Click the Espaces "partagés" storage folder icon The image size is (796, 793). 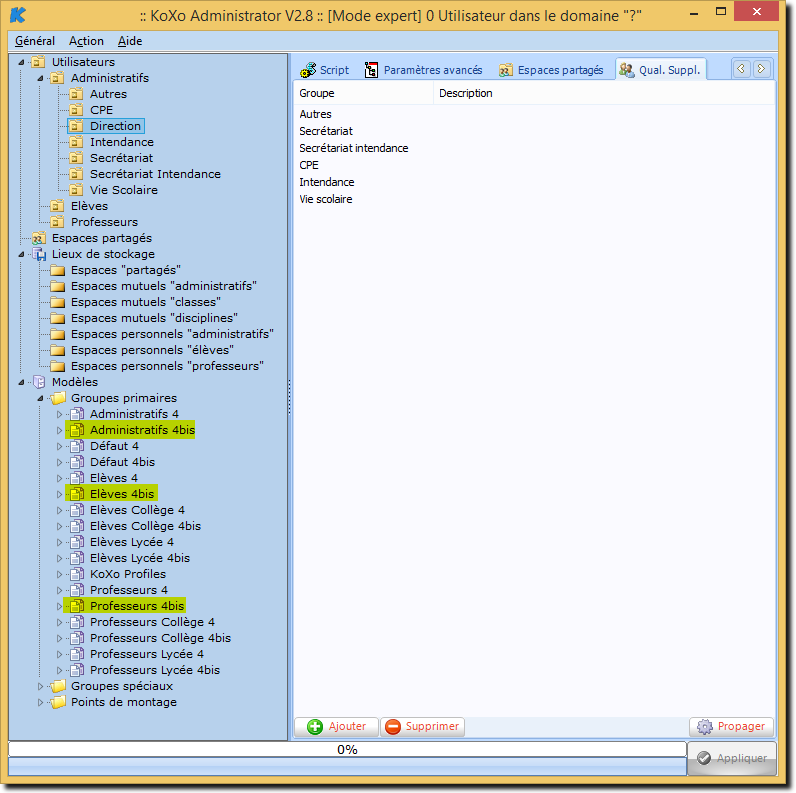coord(57,270)
